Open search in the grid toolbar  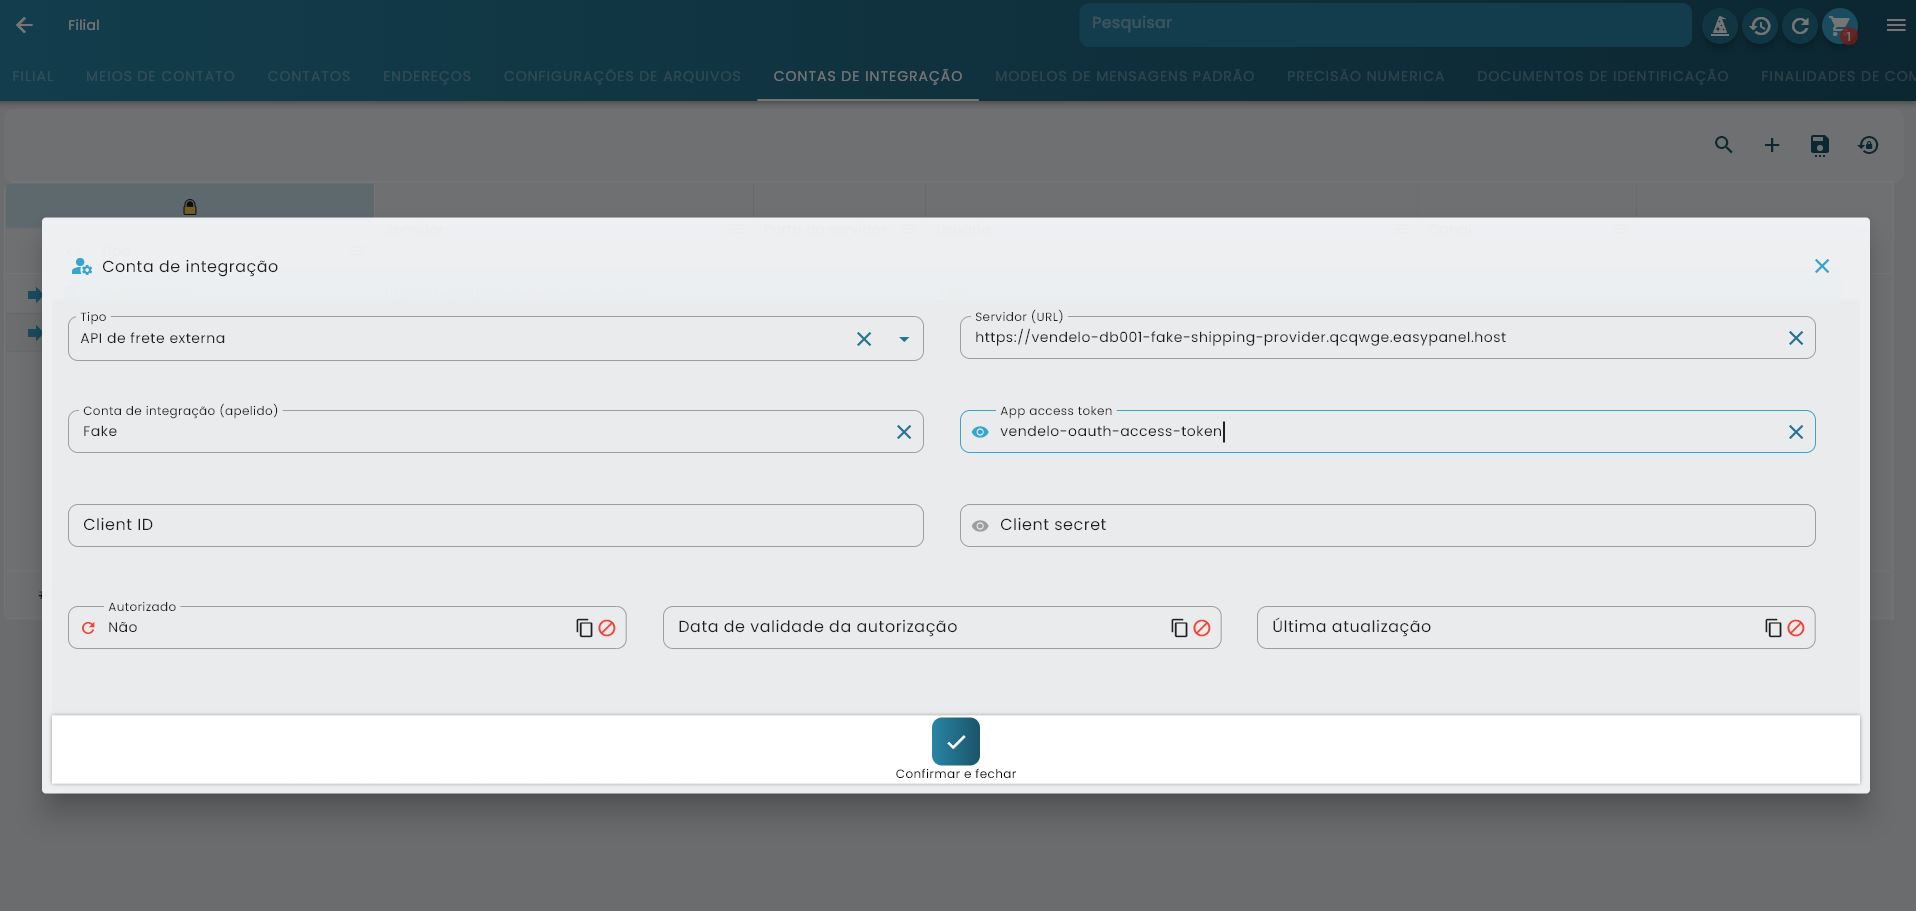click(1723, 145)
